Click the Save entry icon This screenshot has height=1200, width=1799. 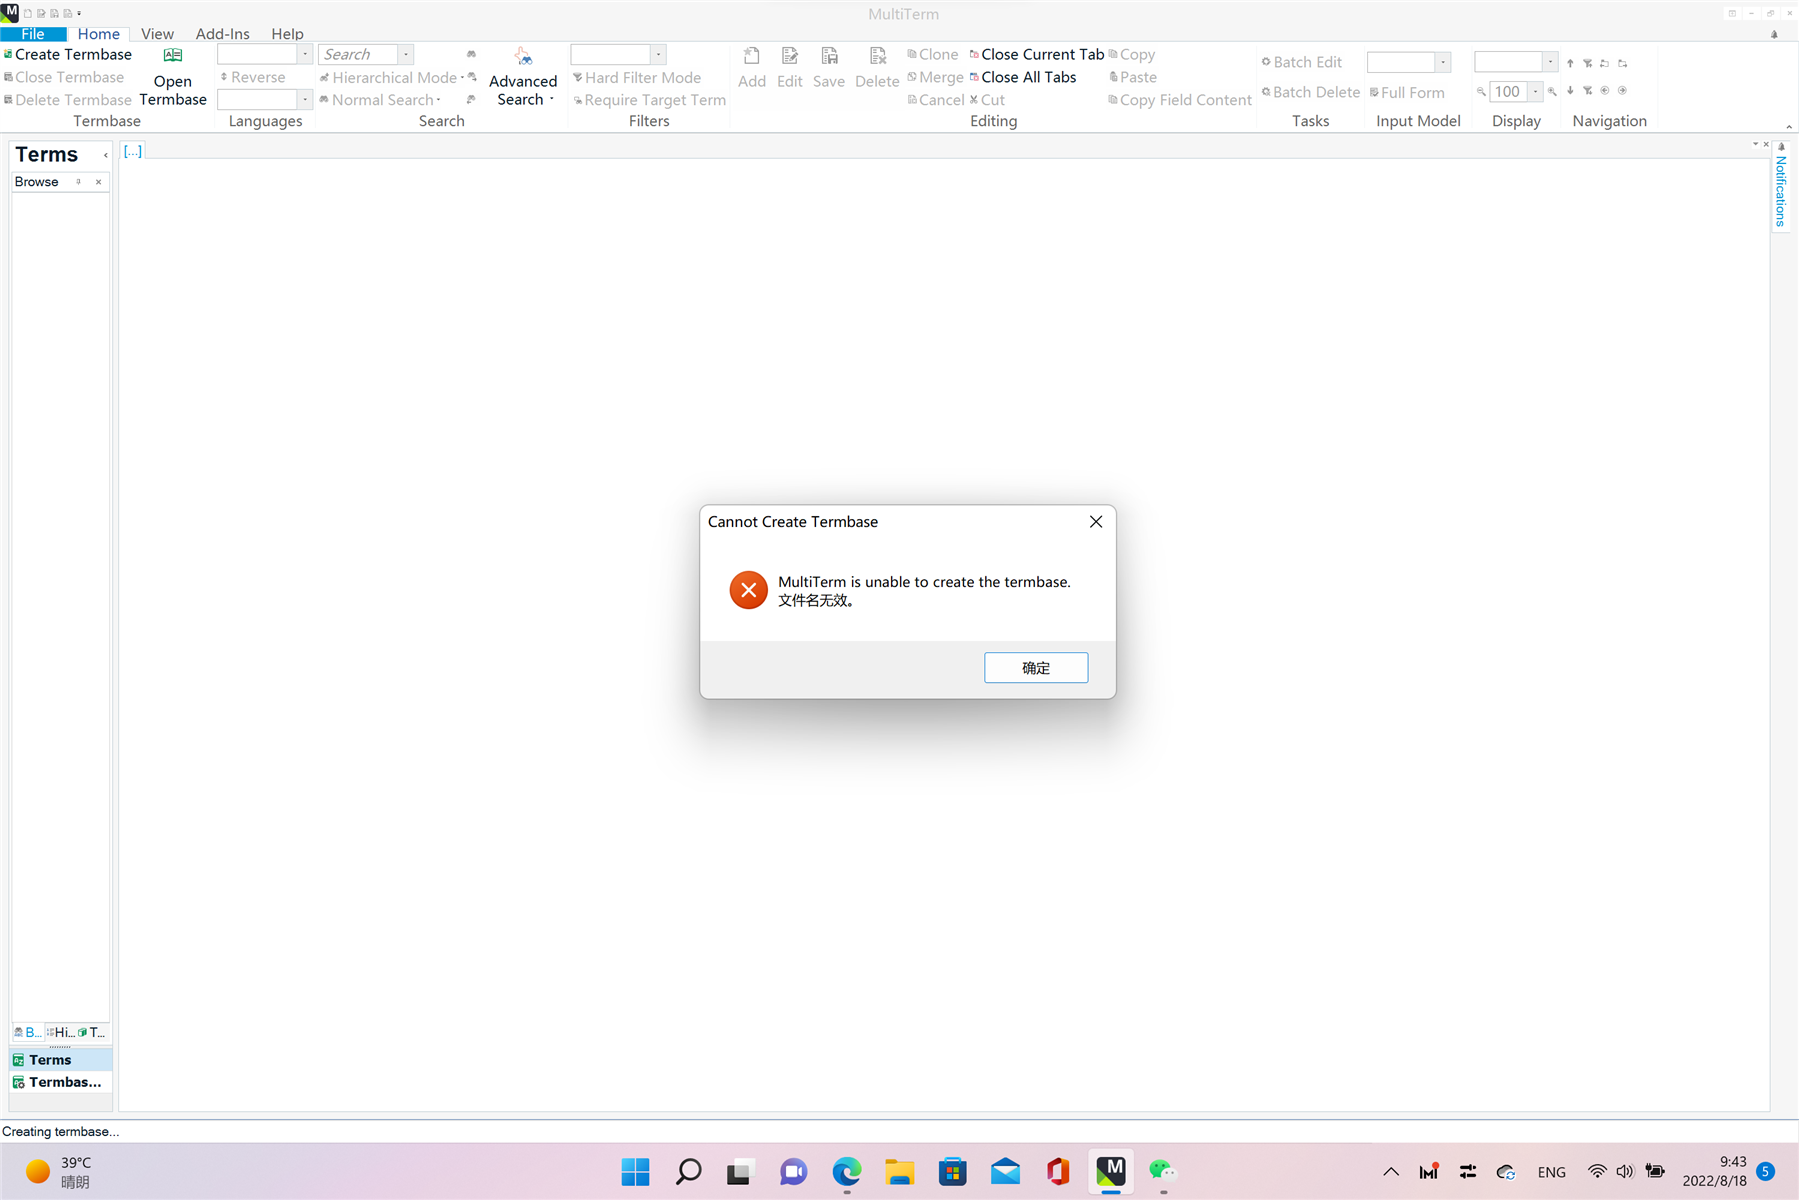[829, 56]
